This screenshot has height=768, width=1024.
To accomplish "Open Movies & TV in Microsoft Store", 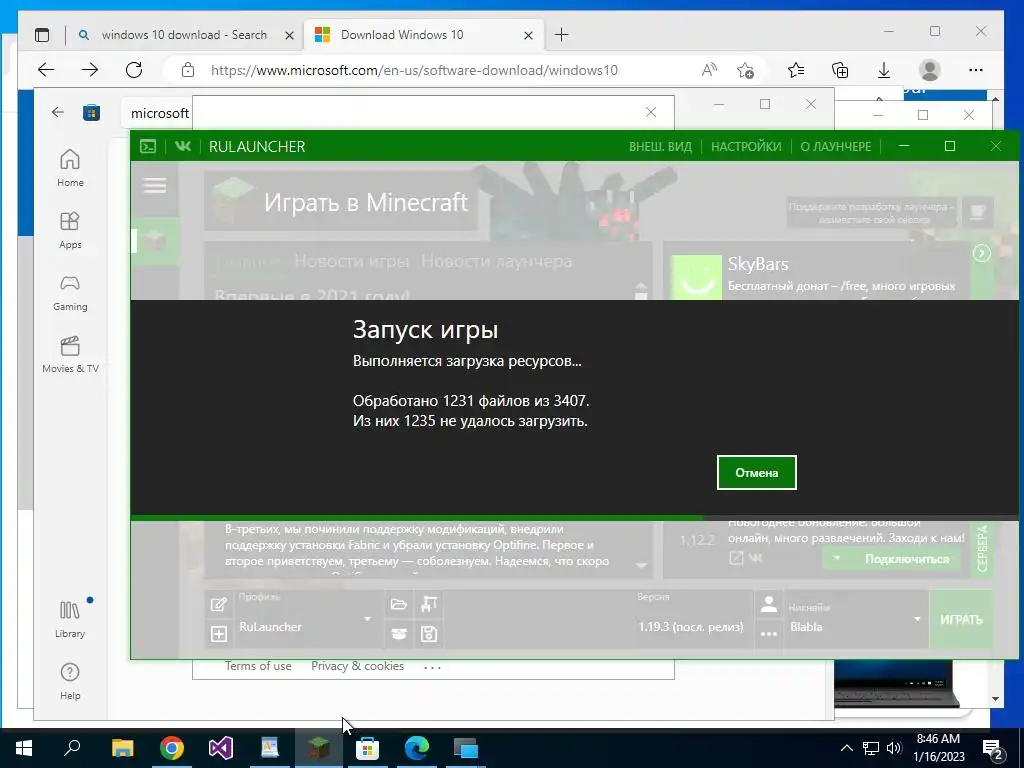I will [x=70, y=355].
